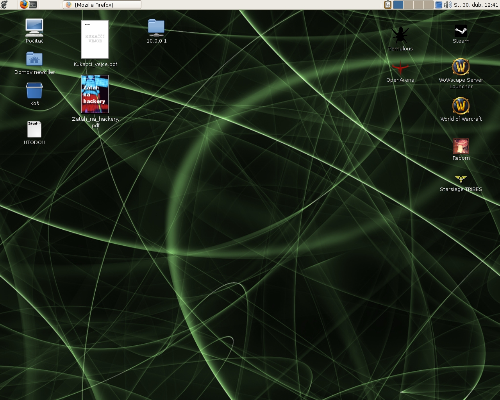This screenshot has height=400, width=500.
Task: Launch Firefox from the top panel
Action: pyautogui.click(x=24, y=4)
